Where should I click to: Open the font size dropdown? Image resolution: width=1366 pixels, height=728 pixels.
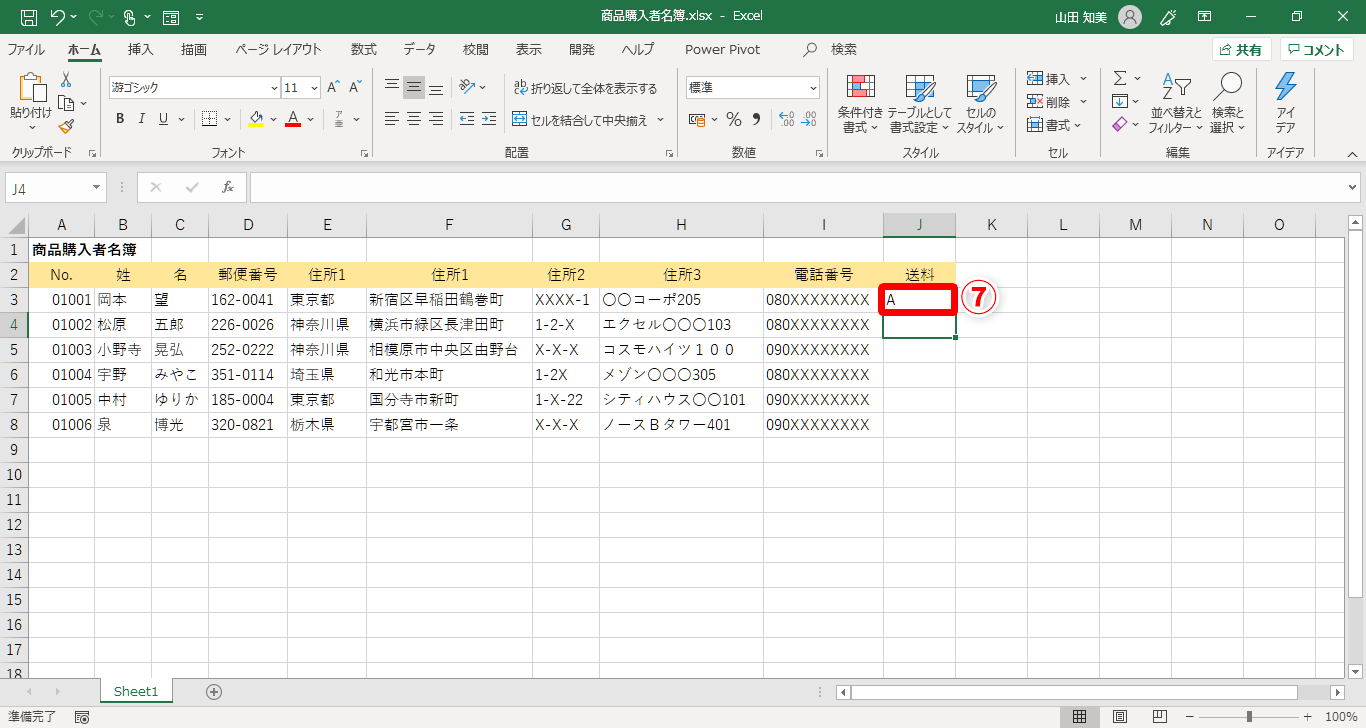[314, 88]
